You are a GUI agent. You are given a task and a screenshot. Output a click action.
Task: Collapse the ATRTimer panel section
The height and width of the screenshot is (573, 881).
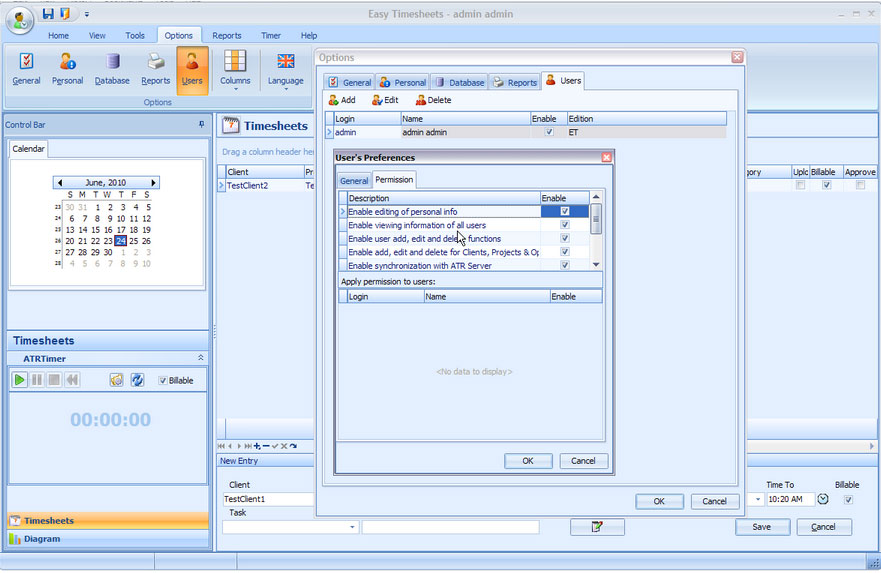pyautogui.click(x=200, y=358)
